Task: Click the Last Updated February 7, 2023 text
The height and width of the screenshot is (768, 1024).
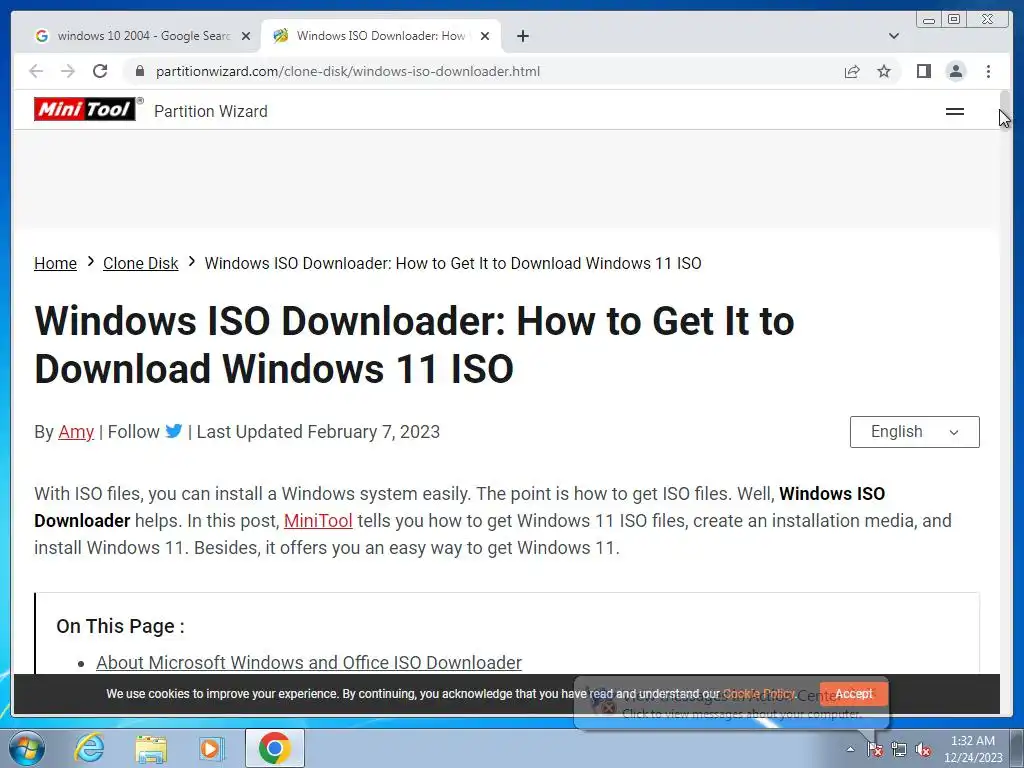Action: 318,432
